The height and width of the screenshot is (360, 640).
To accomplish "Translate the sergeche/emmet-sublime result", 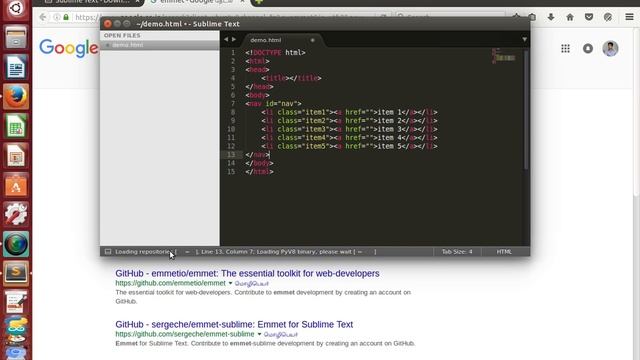I will (x=281, y=335).
